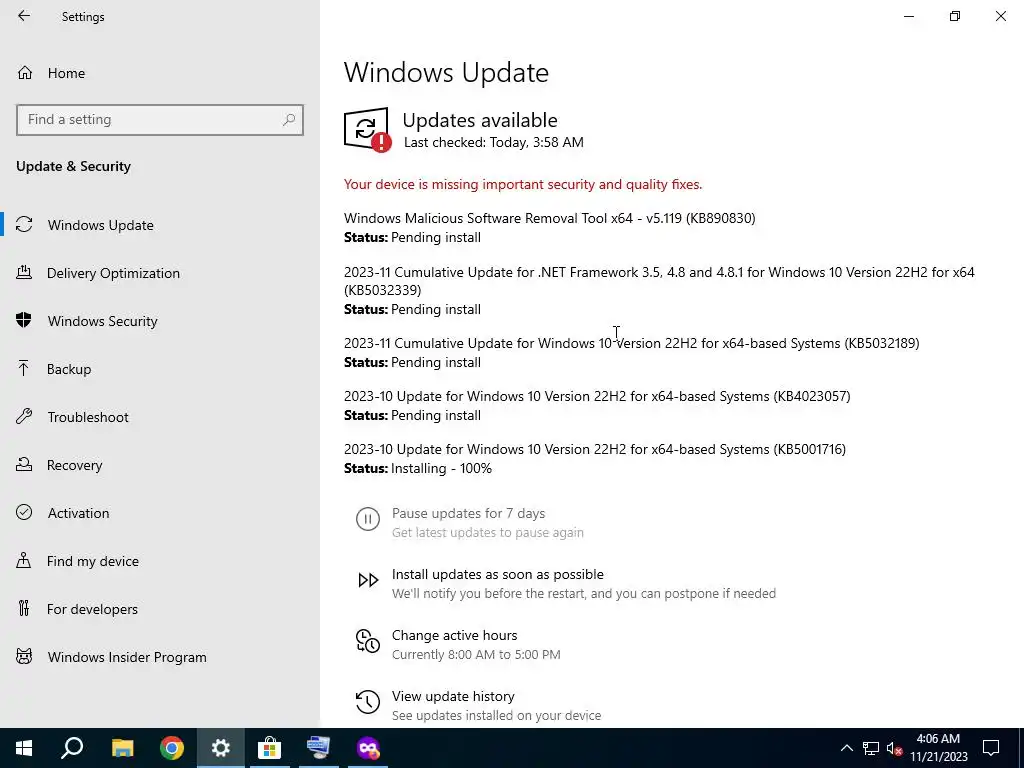Open the computer keyboard app on taskbar
The height and width of the screenshot is (768, 1024).
[x=318, y=748]
